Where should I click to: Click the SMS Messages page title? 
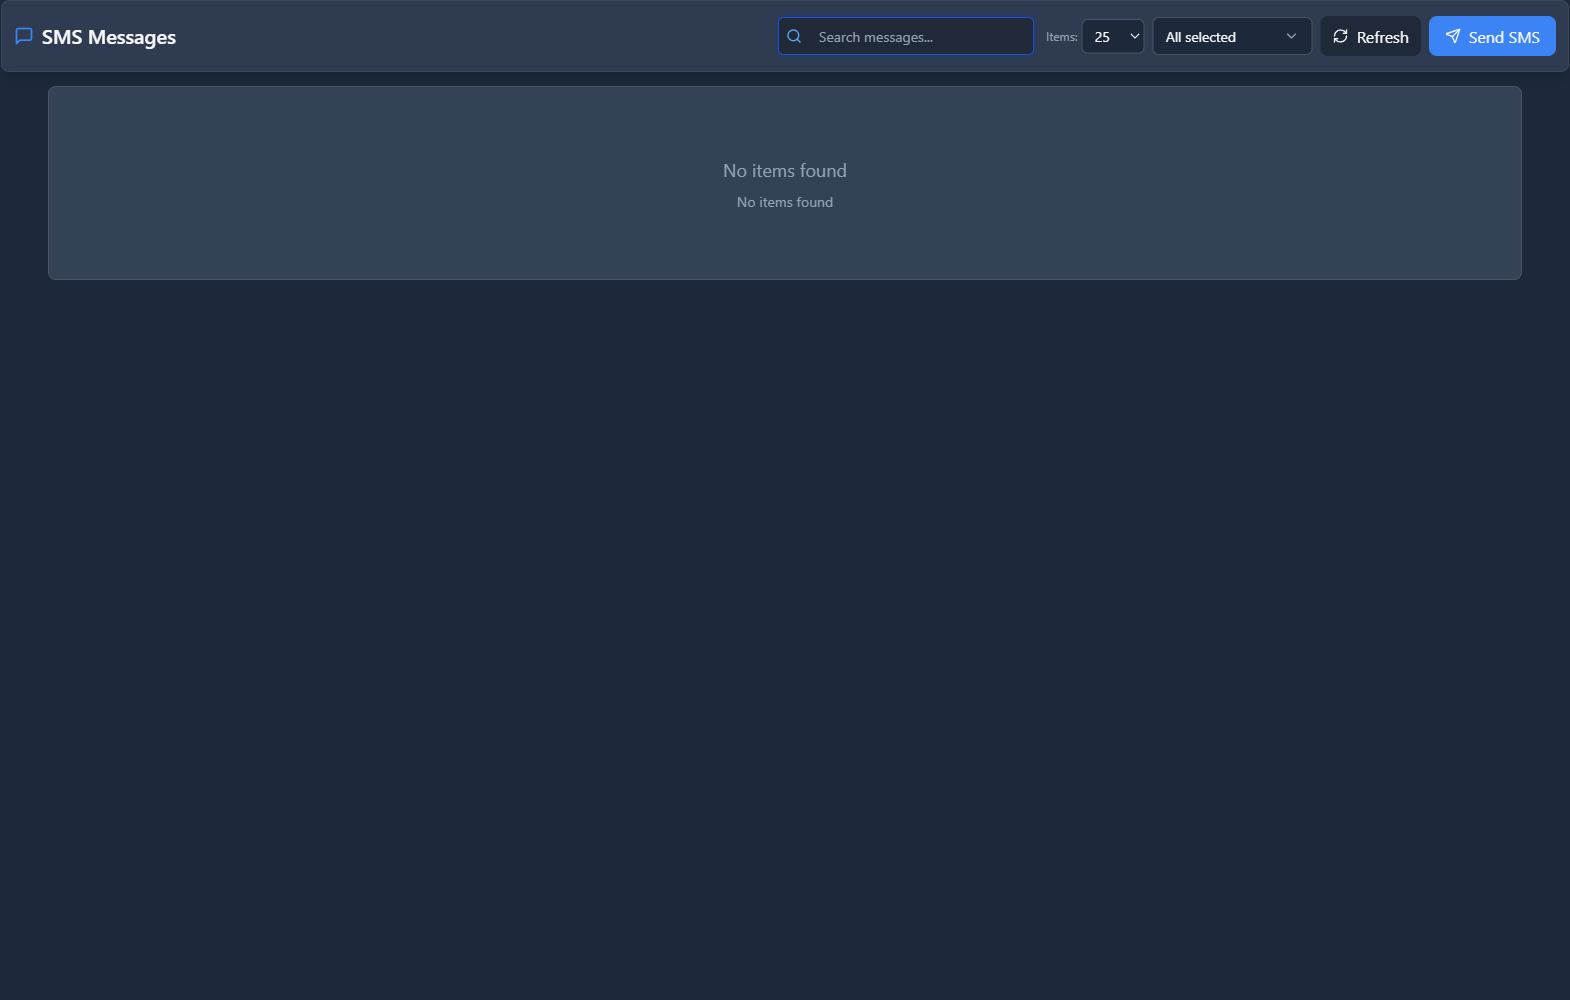pyautogui.click(x=109, y=37)
